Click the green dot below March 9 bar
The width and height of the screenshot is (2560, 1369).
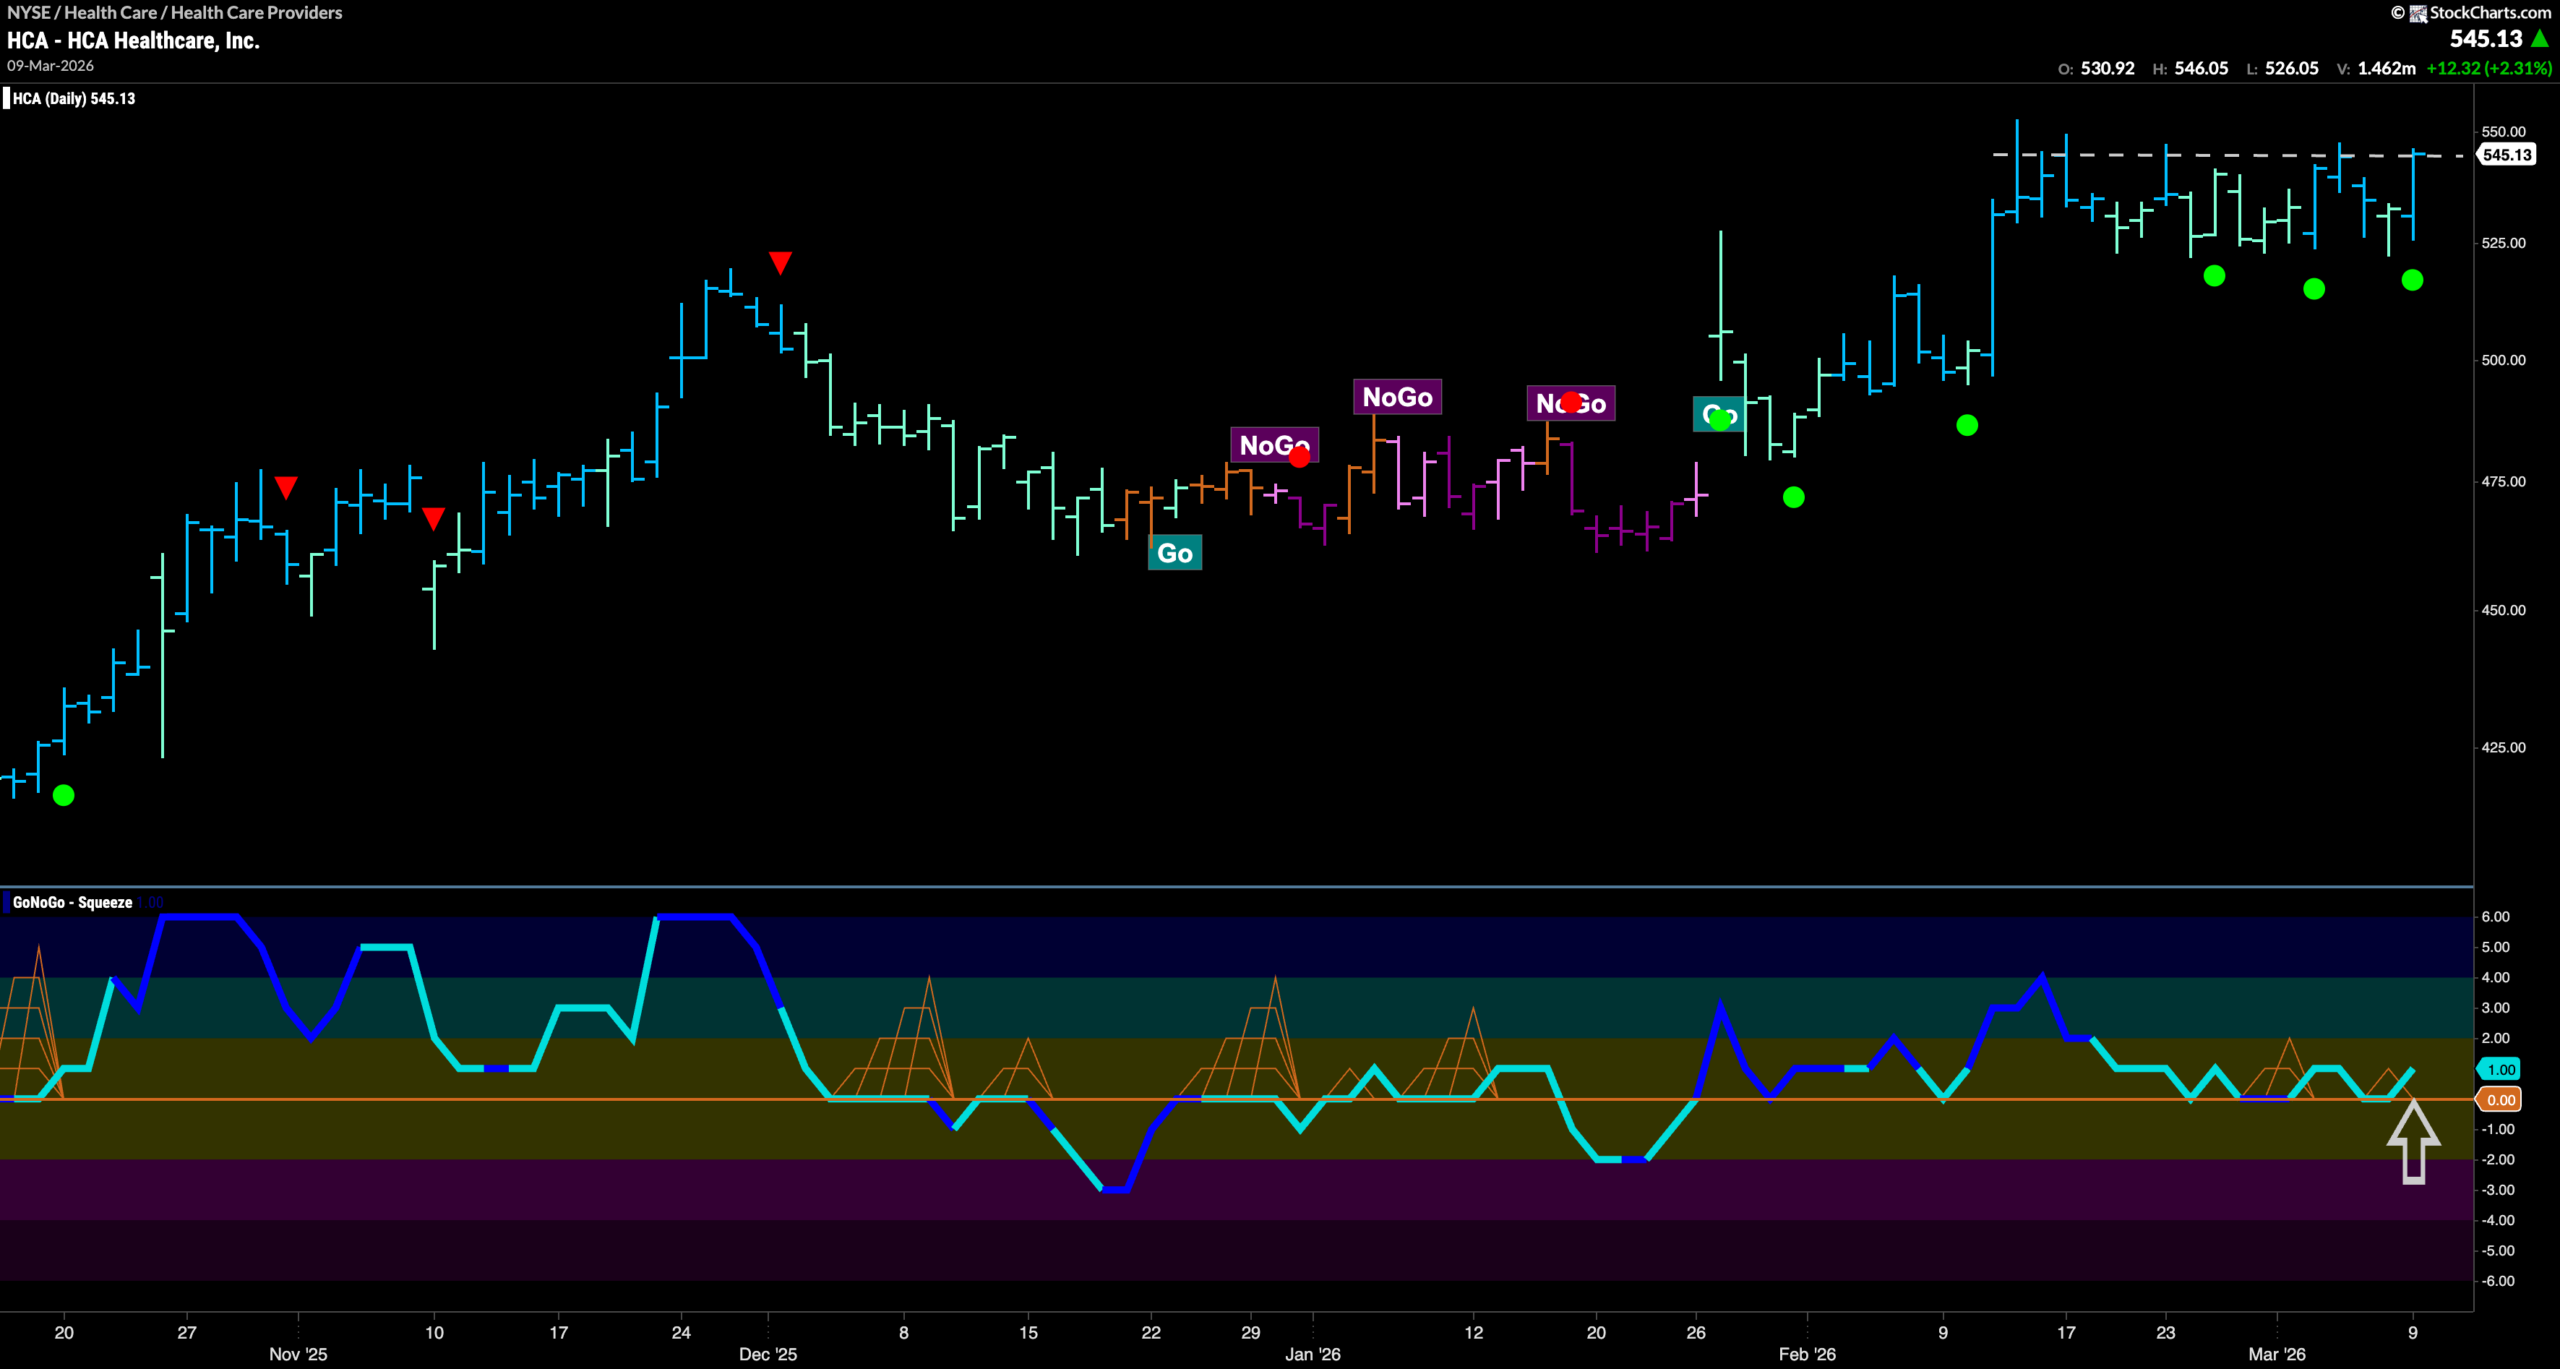point(2412,280)
